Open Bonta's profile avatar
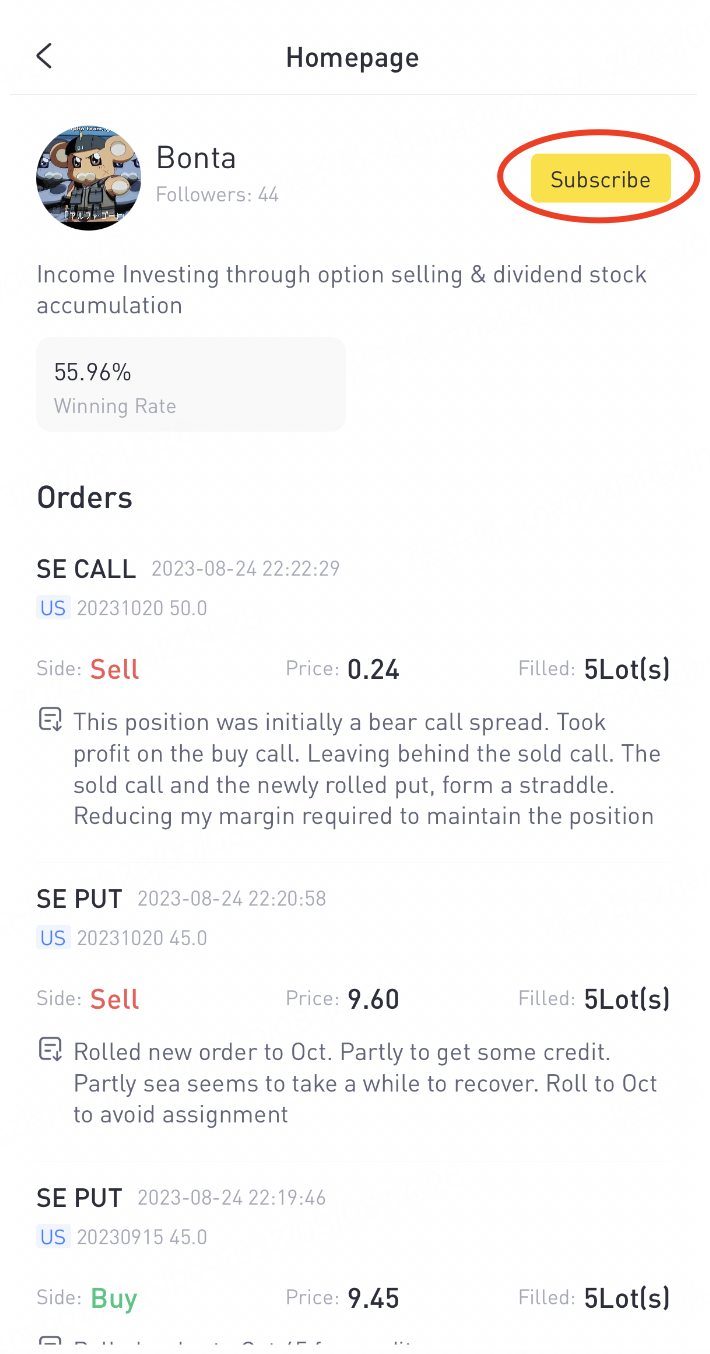The height and width of the screenshot is (1354, 710). [88, 178]
